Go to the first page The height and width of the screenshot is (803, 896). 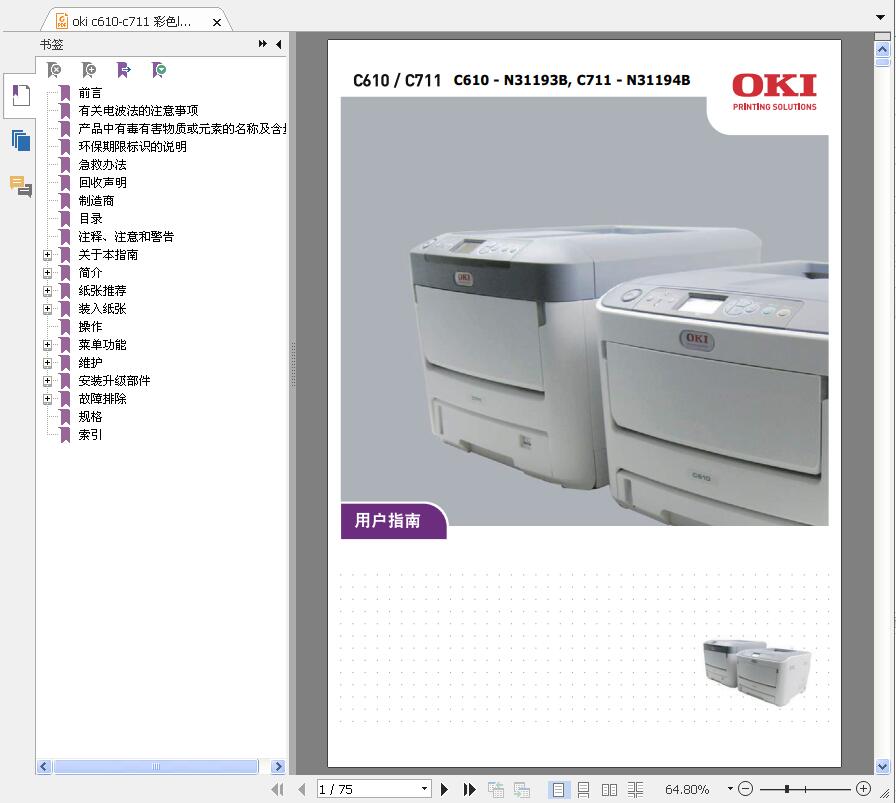pos(278,789)
